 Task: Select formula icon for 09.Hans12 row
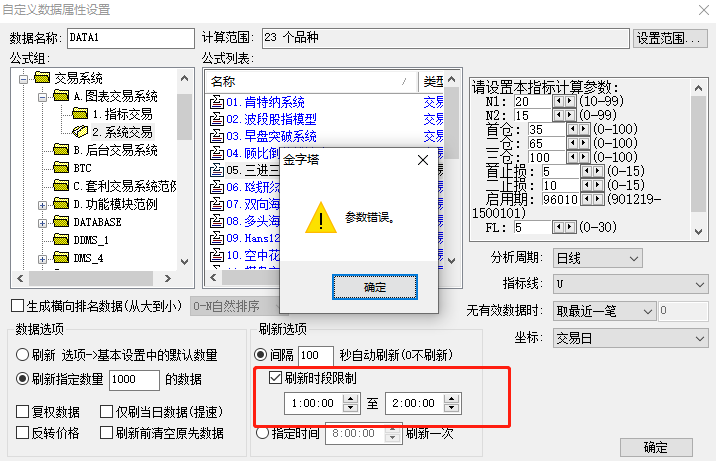coord(216,238)
